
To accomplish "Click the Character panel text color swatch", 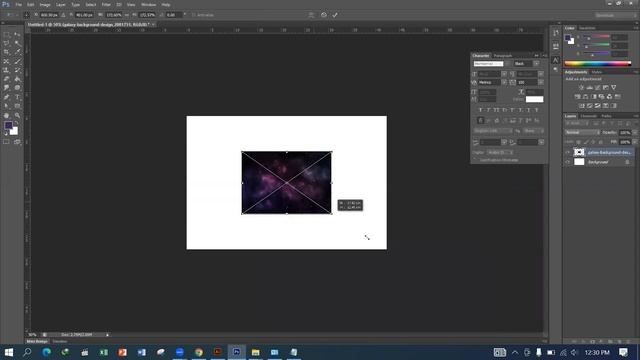I will click(x=534, y=99).
